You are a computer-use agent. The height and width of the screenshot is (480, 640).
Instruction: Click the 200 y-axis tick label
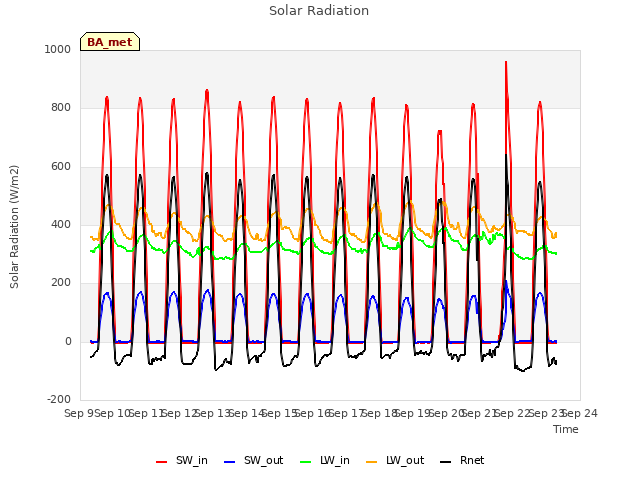tap(61, 282)
